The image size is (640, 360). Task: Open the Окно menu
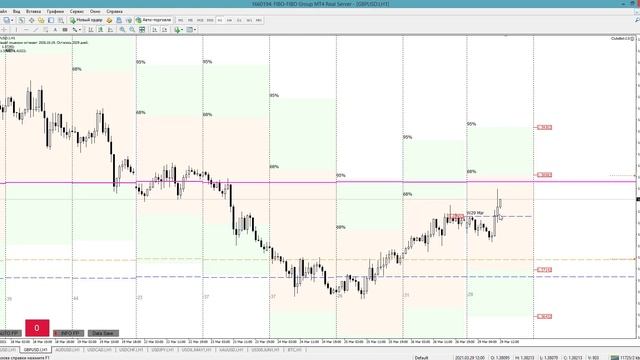[95, 11]
